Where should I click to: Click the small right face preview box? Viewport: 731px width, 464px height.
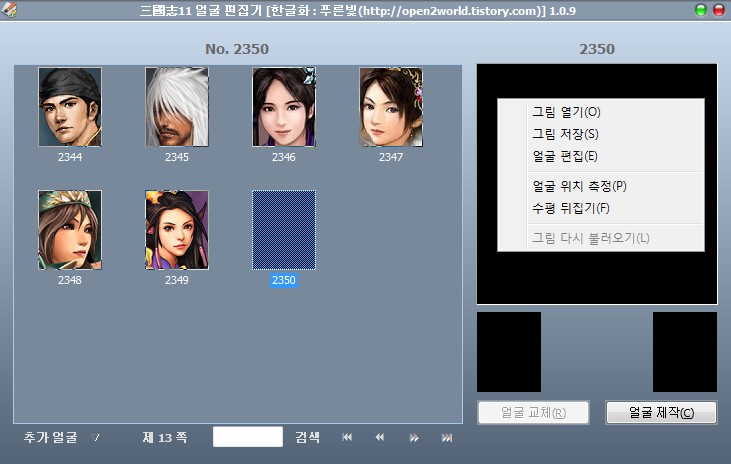[685, 352]
